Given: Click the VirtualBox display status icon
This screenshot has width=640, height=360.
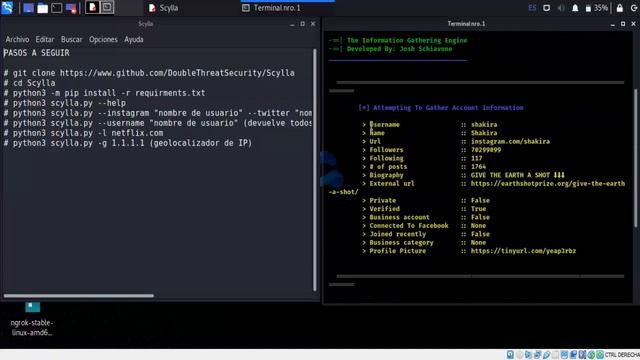Looking at the screenshot, I should 564,355.
